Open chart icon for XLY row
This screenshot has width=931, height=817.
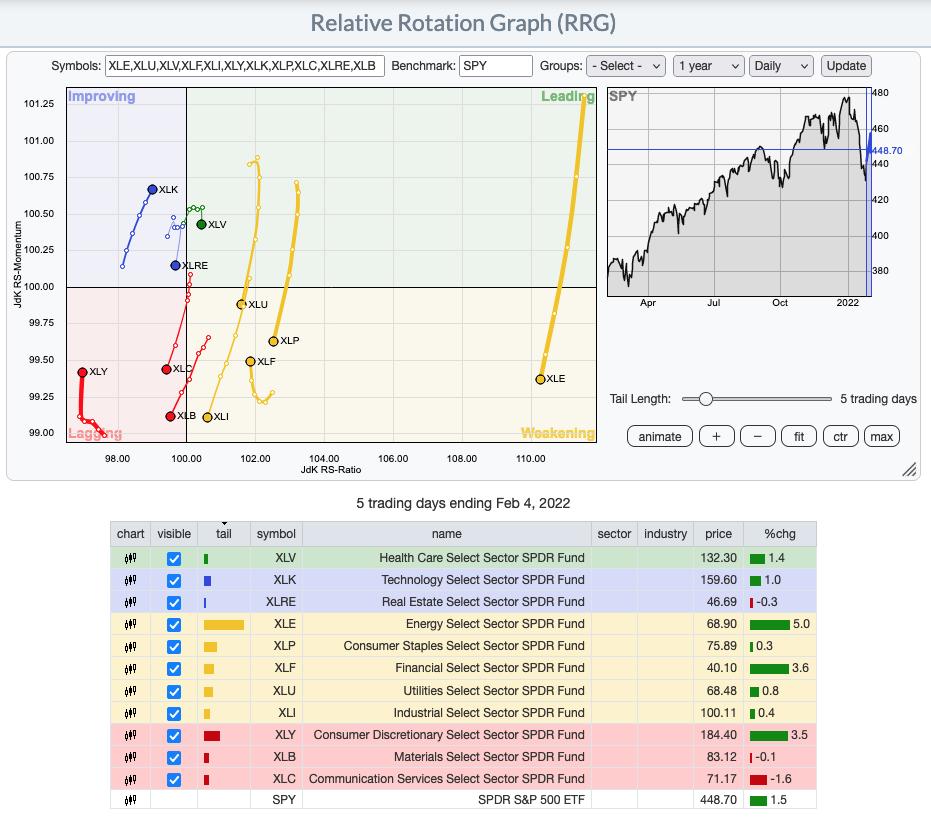coord(130,735)
